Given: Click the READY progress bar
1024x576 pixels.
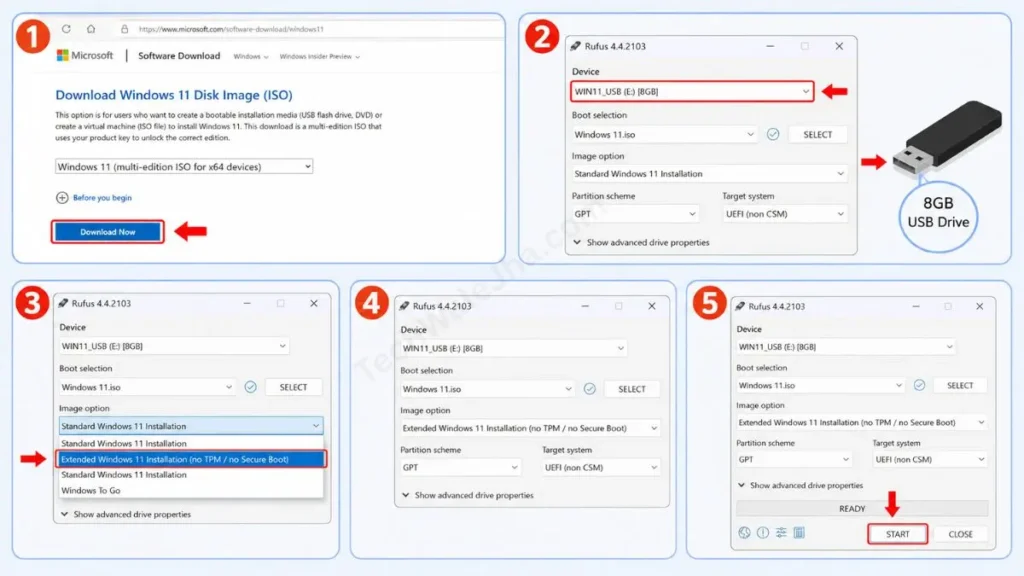Looking at the screenshot, I should 862,508.
